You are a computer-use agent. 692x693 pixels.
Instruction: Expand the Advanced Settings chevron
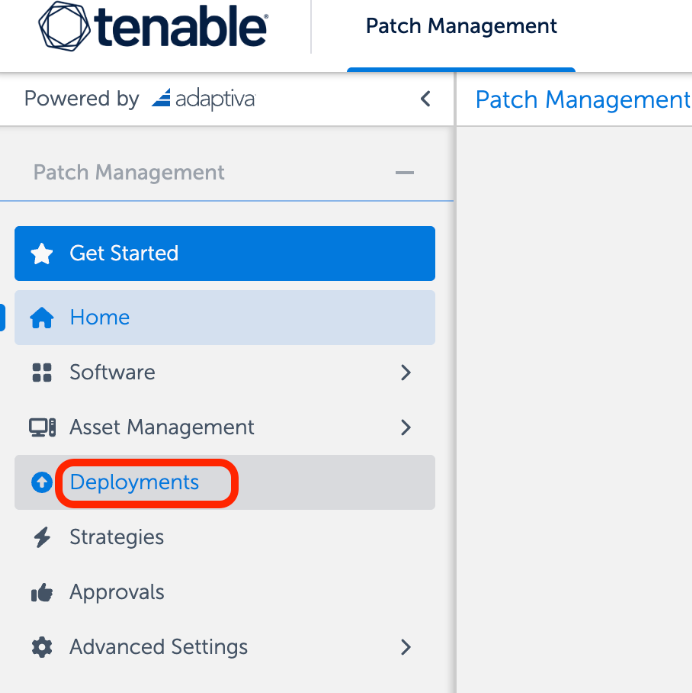pyautogui.click(x=405, y=647)
